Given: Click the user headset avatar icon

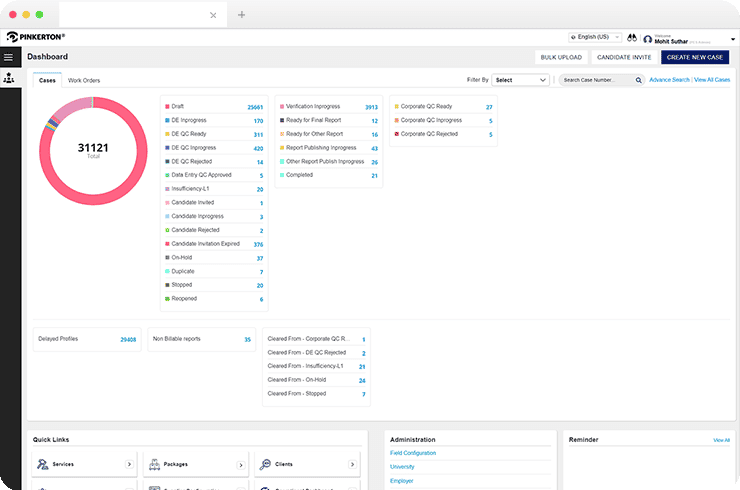Looking at the screenshot, I should (648, 39).
